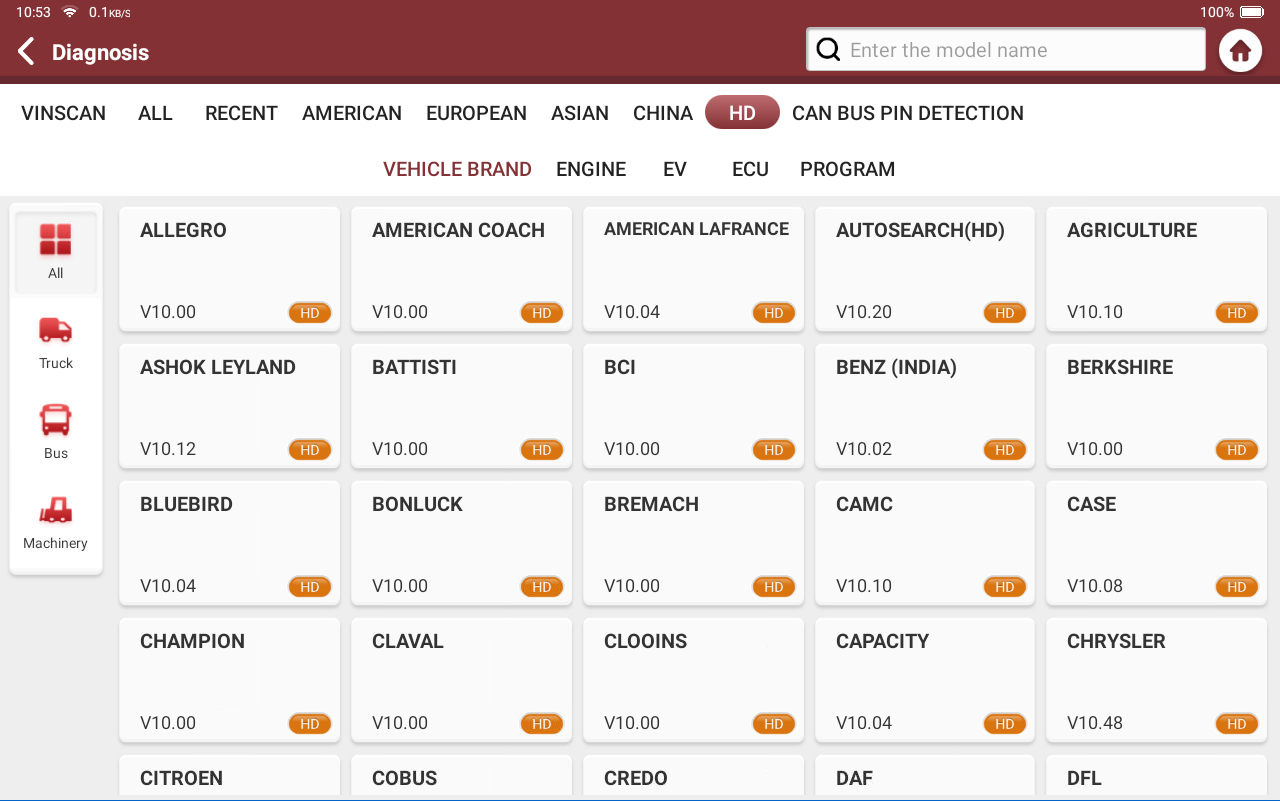Open the CAPACITY brand card

click(925, 680)
